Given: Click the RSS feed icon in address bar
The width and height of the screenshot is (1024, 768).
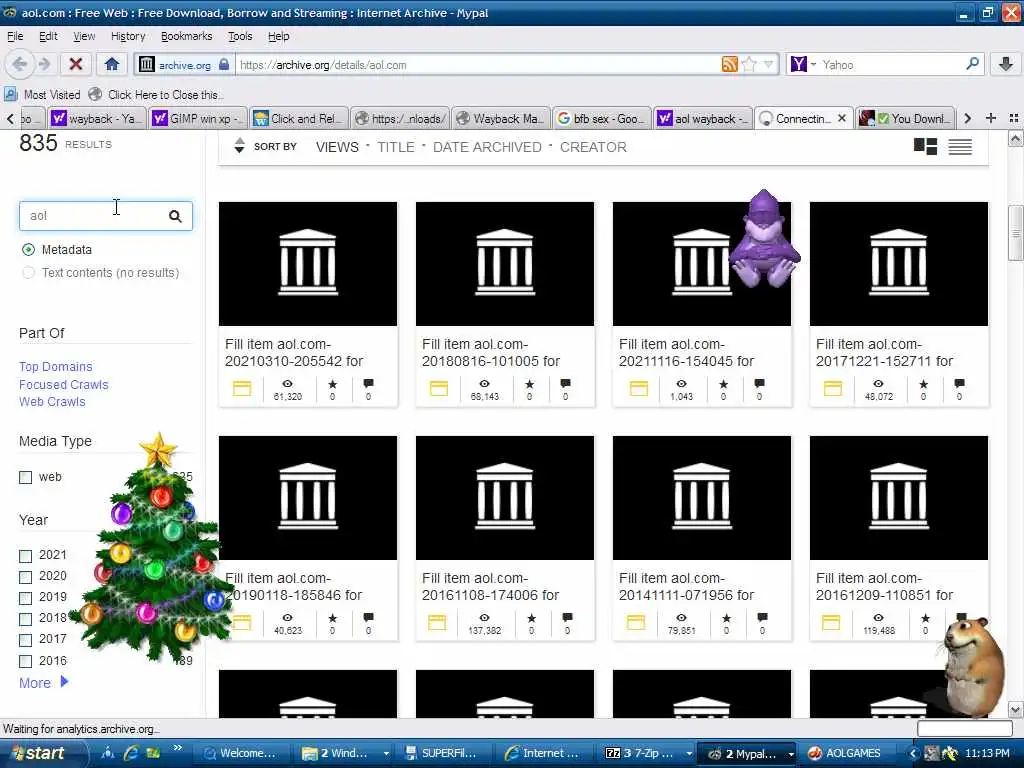Looking at the screenshot, I should tap(729, 64).
